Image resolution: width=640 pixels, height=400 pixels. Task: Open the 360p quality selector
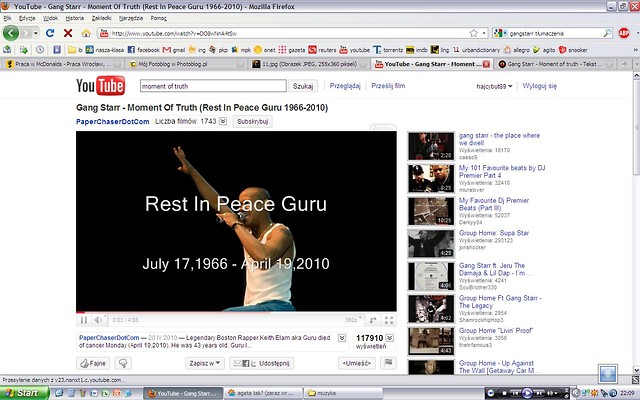(353, 320)
